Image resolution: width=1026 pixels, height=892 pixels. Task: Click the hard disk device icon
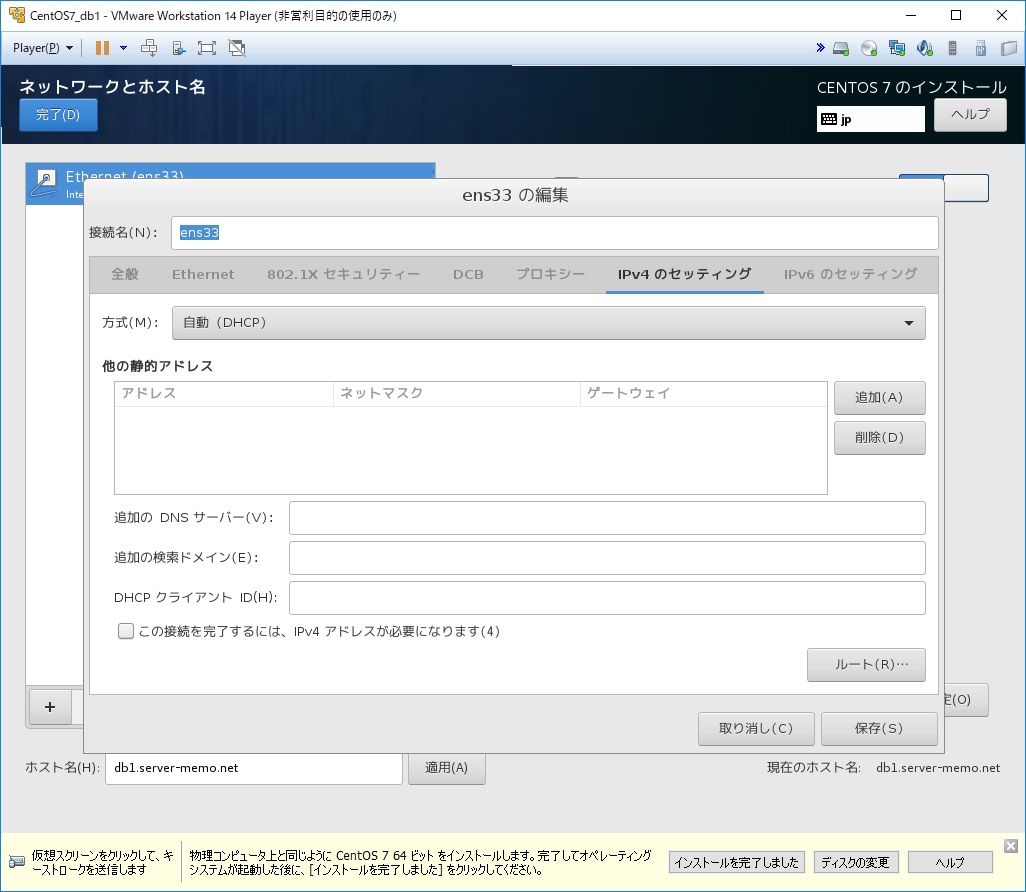[x=841, y=48]
